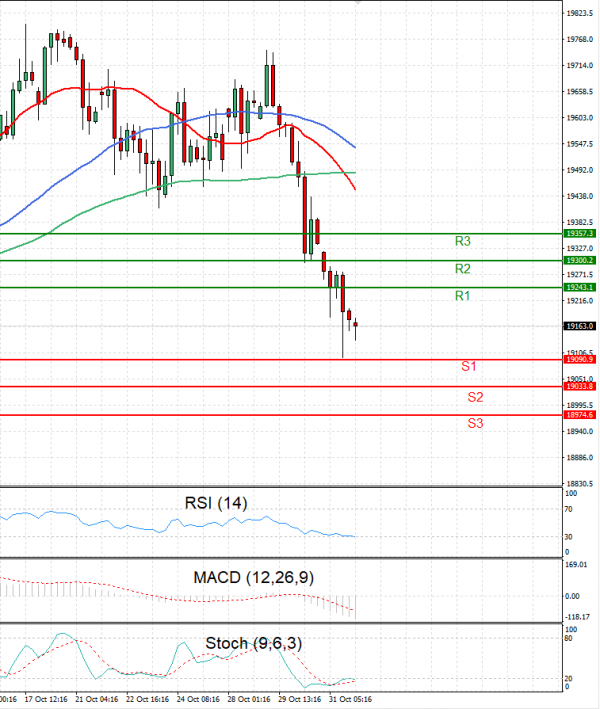Click the R2 resistance label
Viewport: 600px width, 709px height.
463,269
